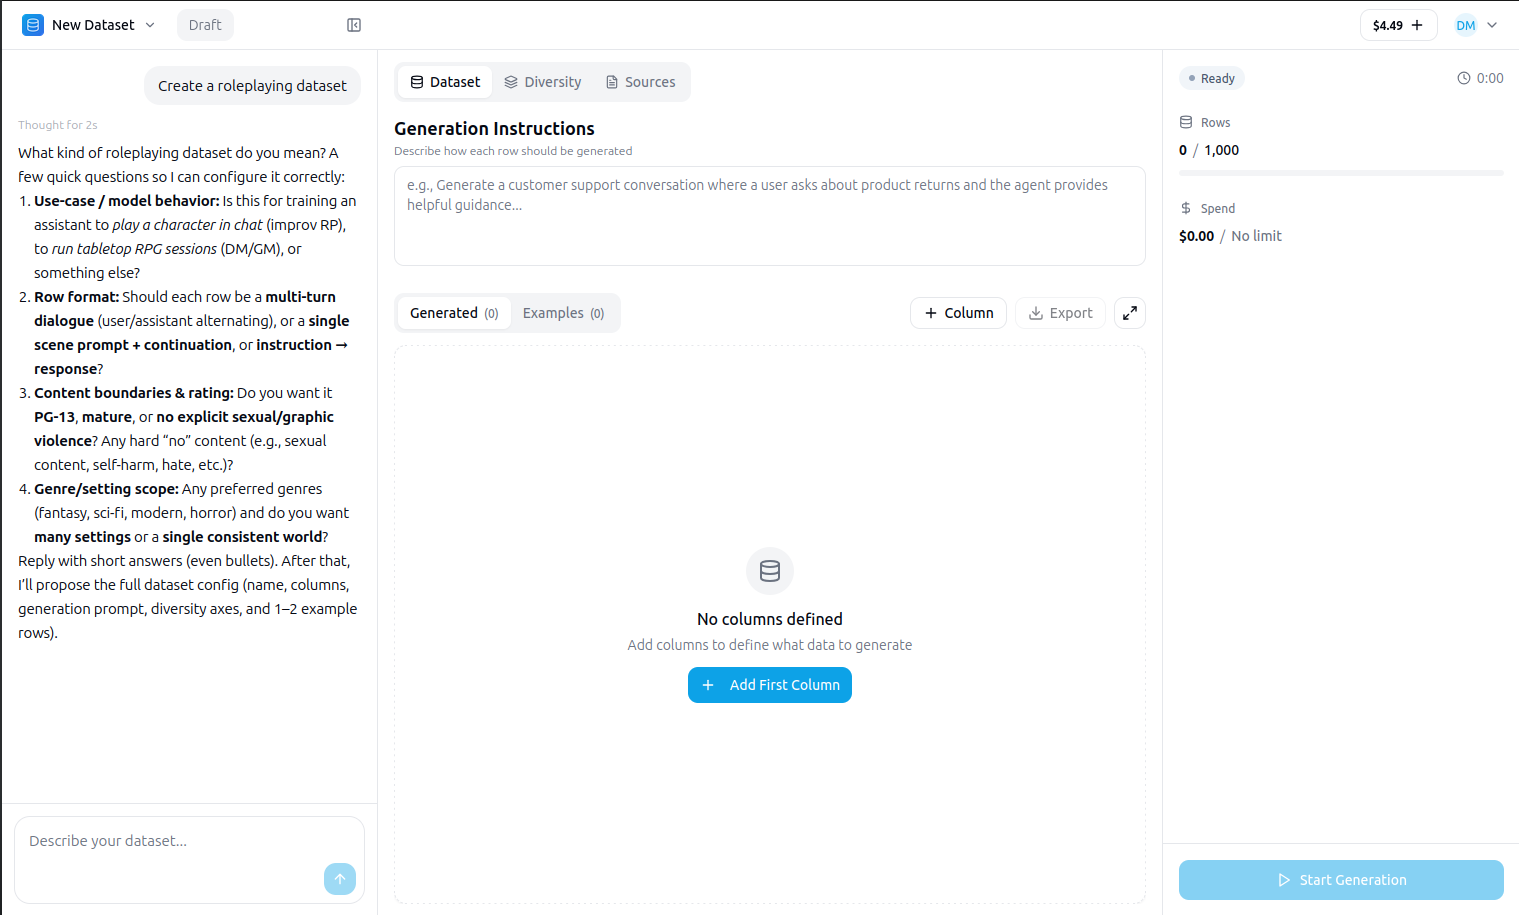Click the timer clock icon showing 0:00

pos(1462,77)
